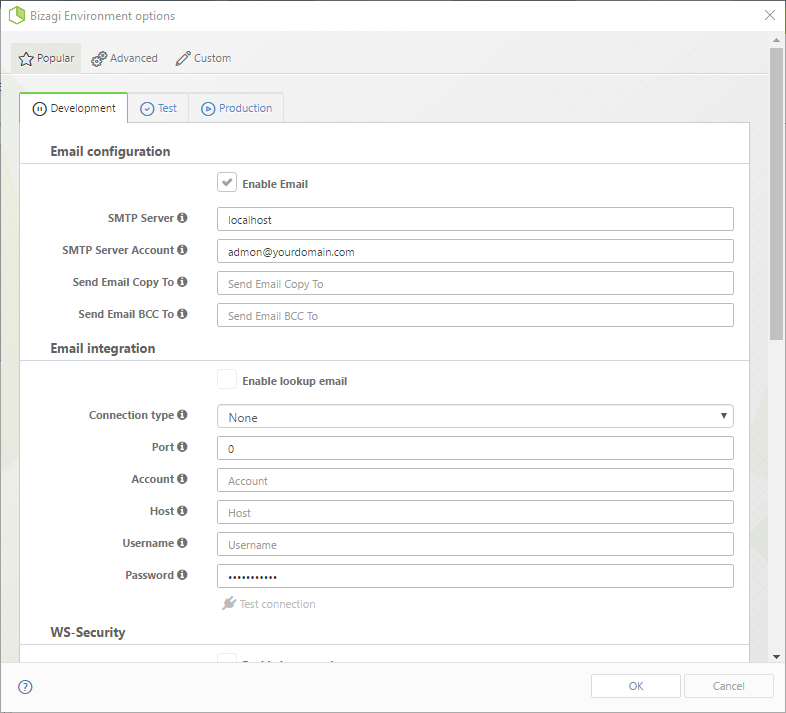Click the Host input field
This screenshot has height=713, width=786.
pos(475,512)
